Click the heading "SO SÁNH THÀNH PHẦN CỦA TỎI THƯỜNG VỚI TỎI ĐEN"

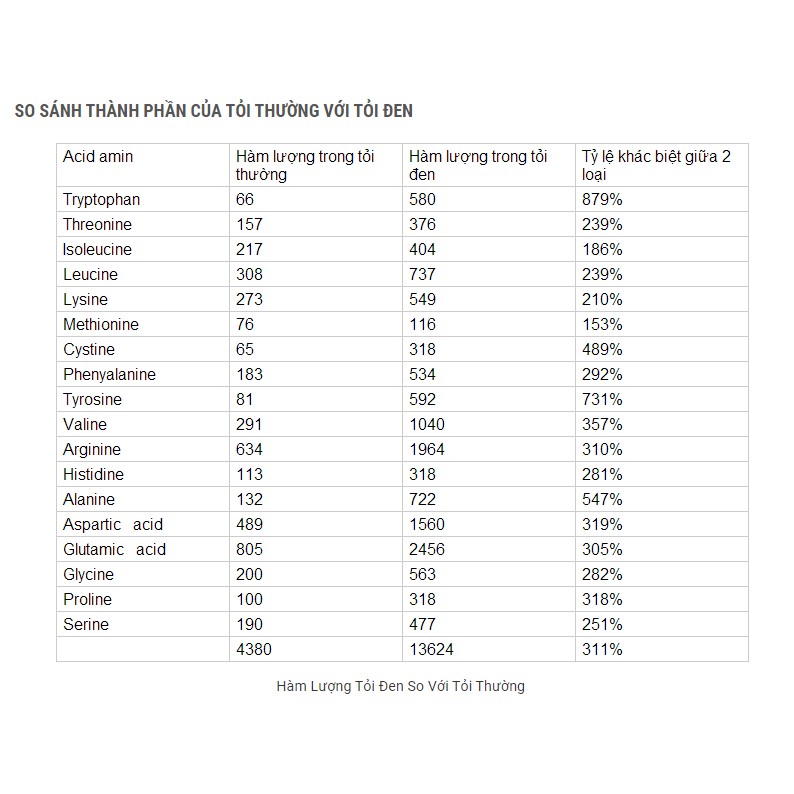(214, 110)
